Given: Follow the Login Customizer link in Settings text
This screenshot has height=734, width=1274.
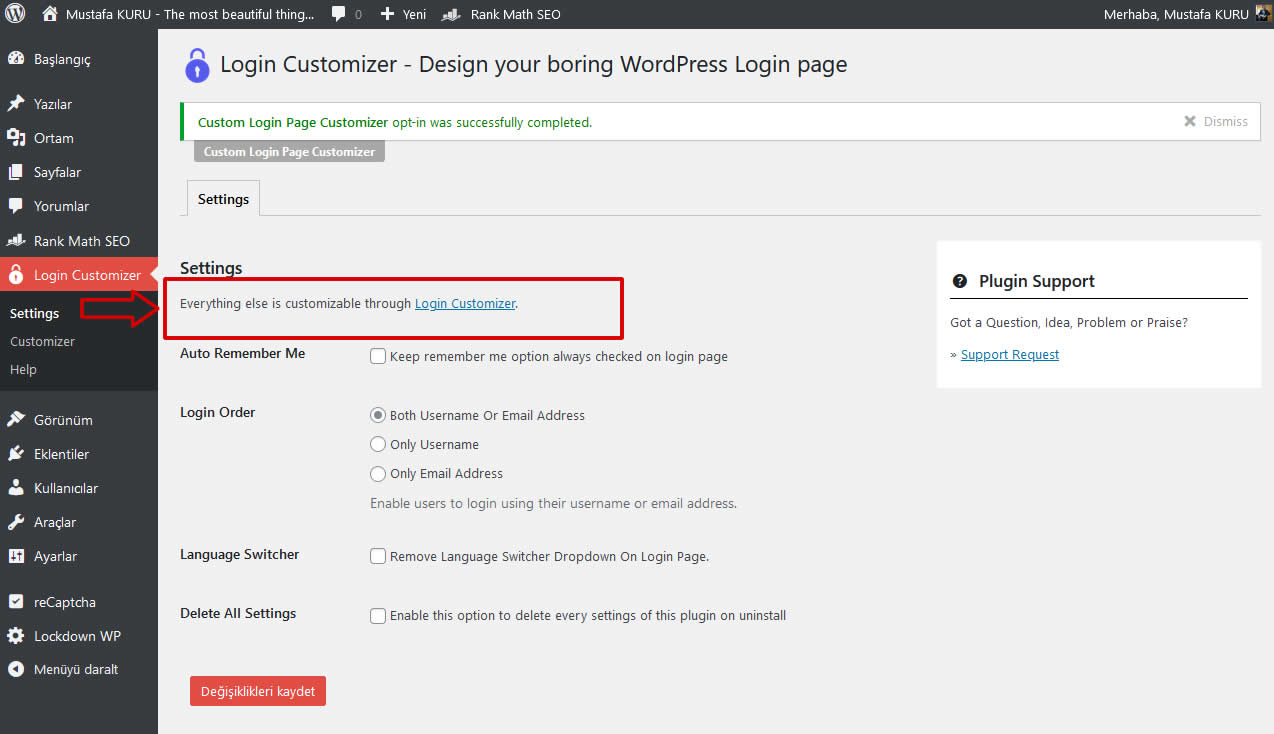Looking at the screenshot, I should pos(465,303).
